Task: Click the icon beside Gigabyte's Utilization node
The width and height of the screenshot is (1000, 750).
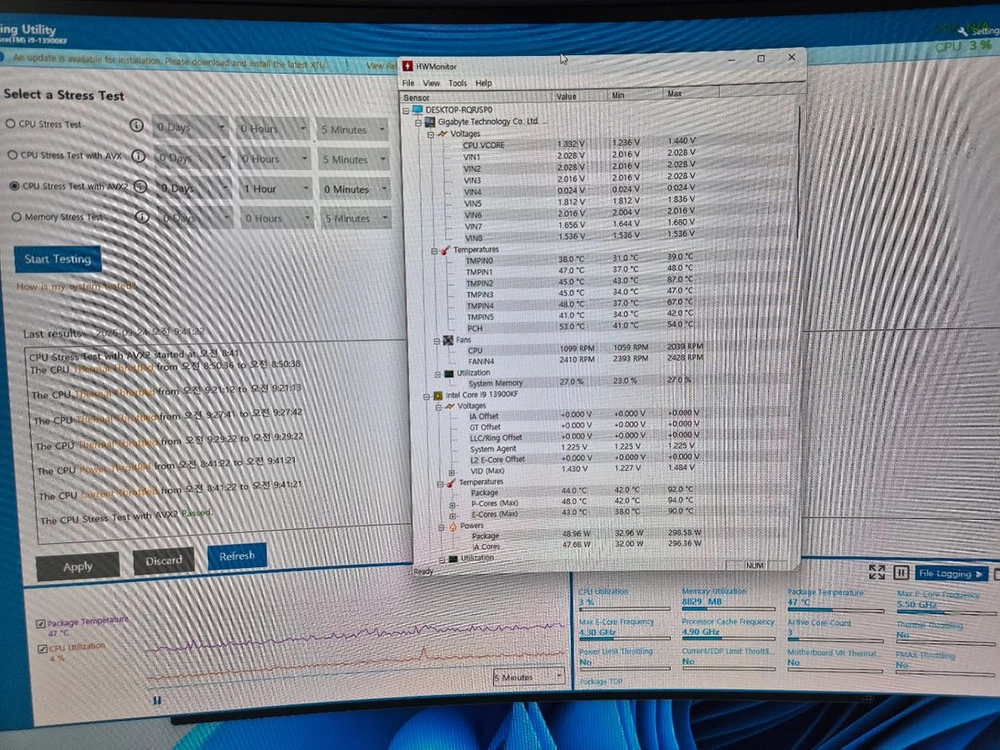Action: click(449, 373)
